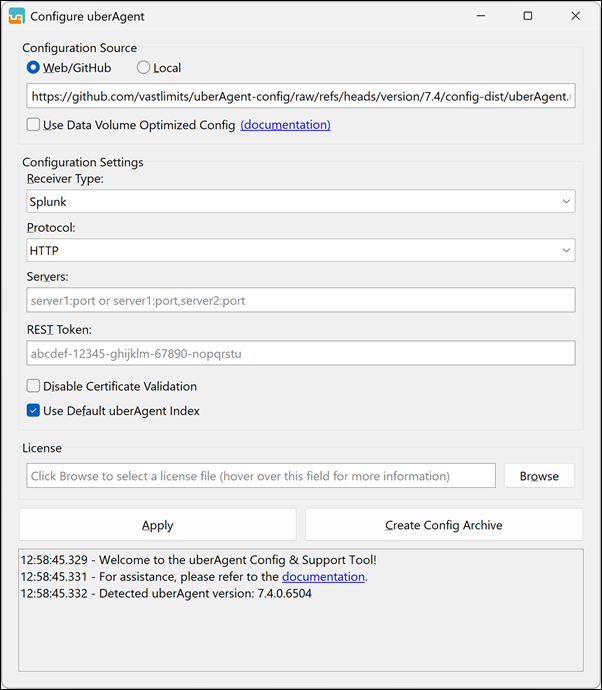Click the Apply button
This screenshot has width=602, height=690.
point(157,525)
